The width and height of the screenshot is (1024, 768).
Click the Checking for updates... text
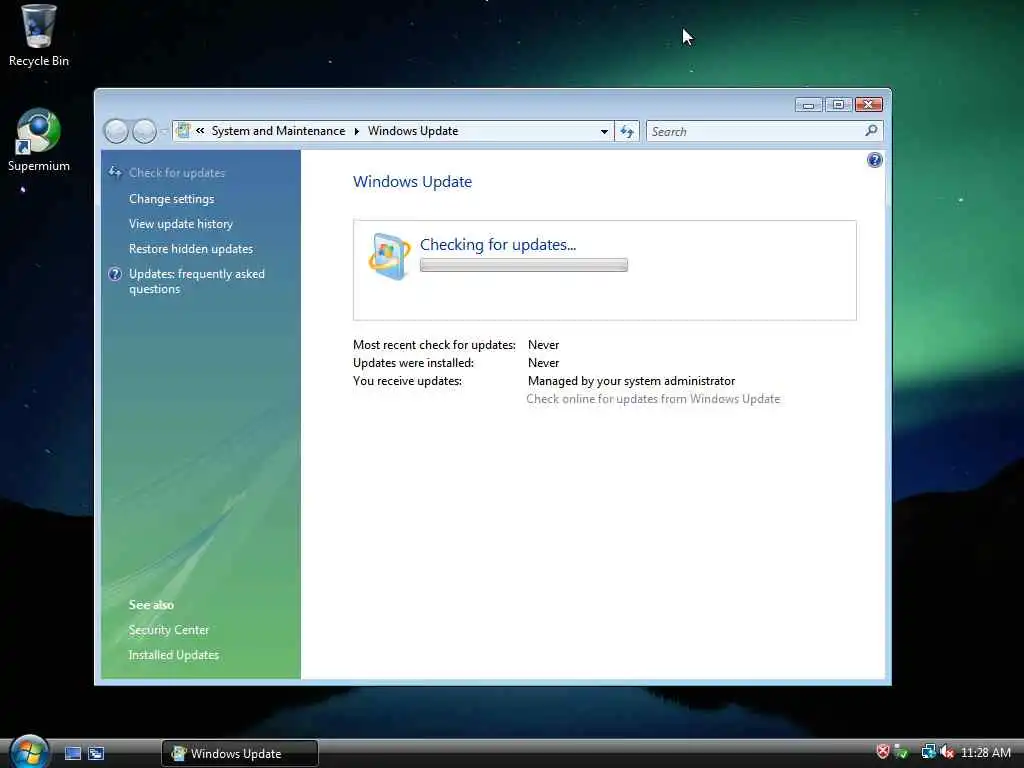coord(498,244)
